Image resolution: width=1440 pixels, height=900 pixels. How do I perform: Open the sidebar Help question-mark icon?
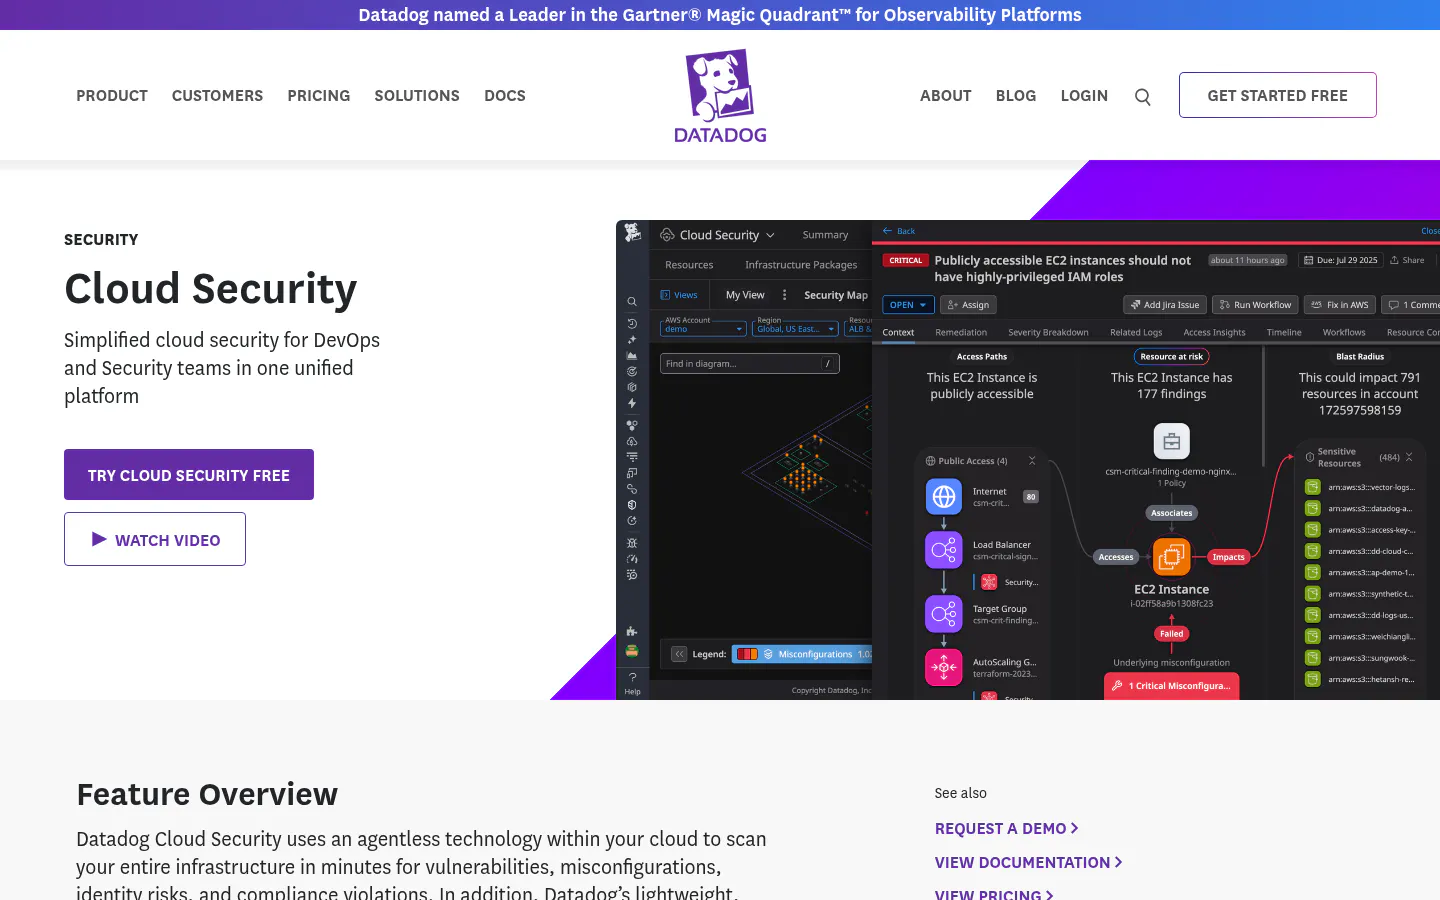pos(632,677)
